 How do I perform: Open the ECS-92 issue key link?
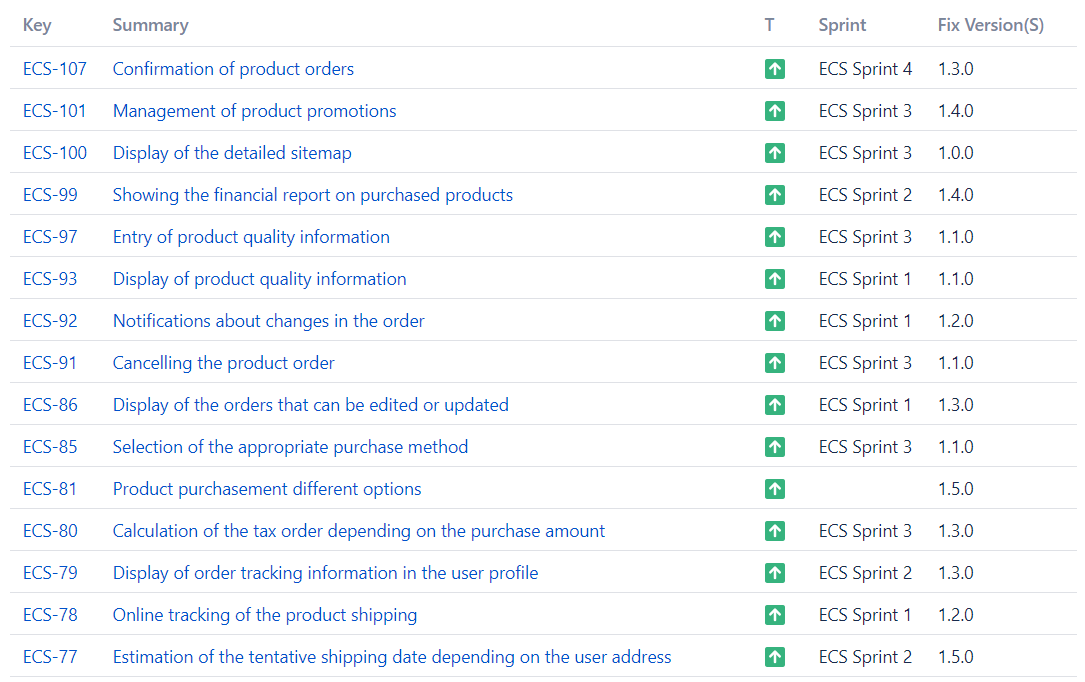[x=50, y=321]
